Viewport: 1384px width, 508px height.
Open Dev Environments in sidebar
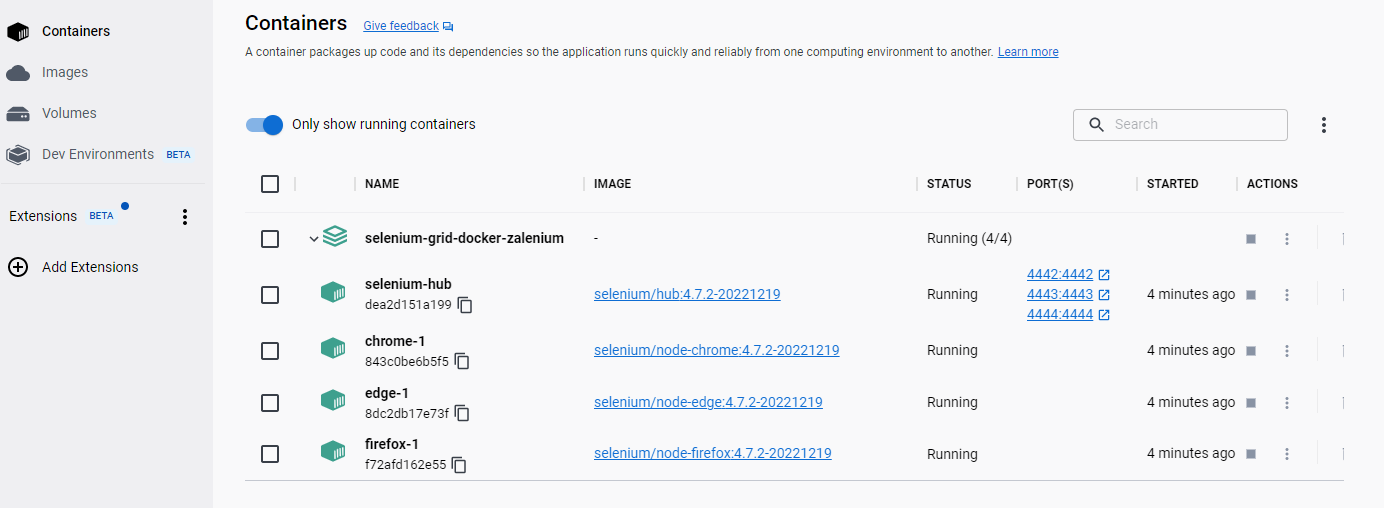pos(98,154)
